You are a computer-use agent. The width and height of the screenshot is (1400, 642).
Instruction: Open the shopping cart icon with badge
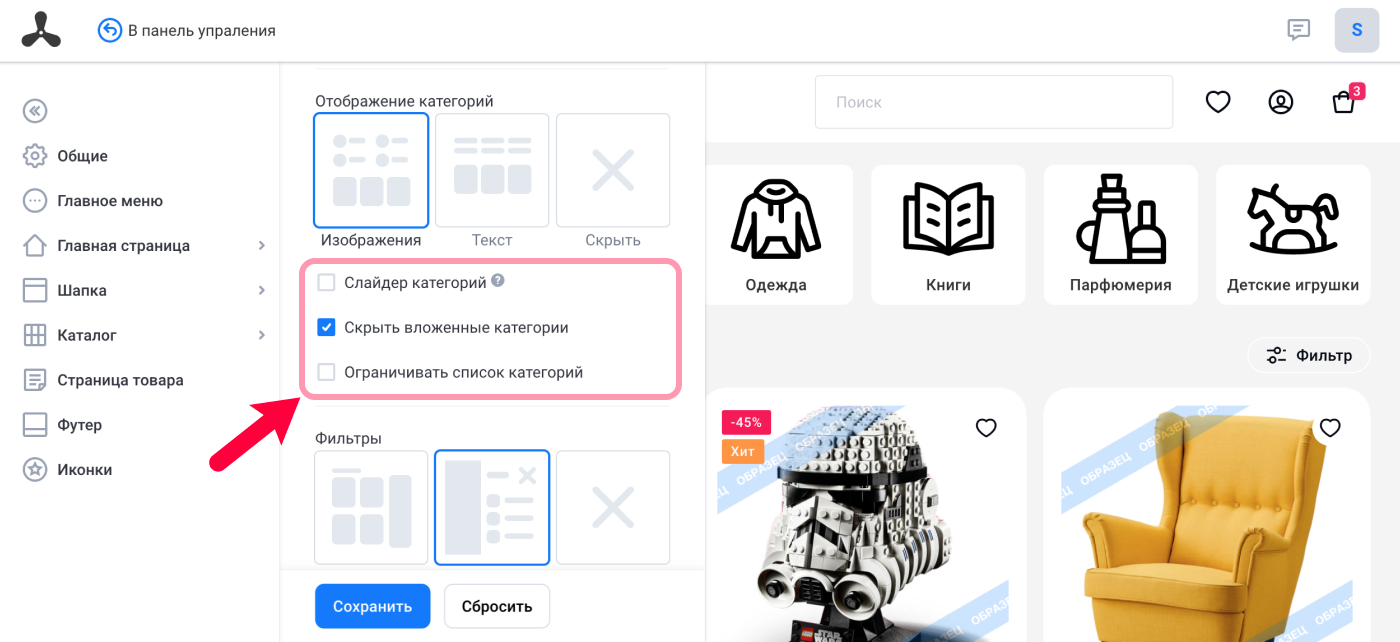pyautogui.click(x=1346, y=100)
